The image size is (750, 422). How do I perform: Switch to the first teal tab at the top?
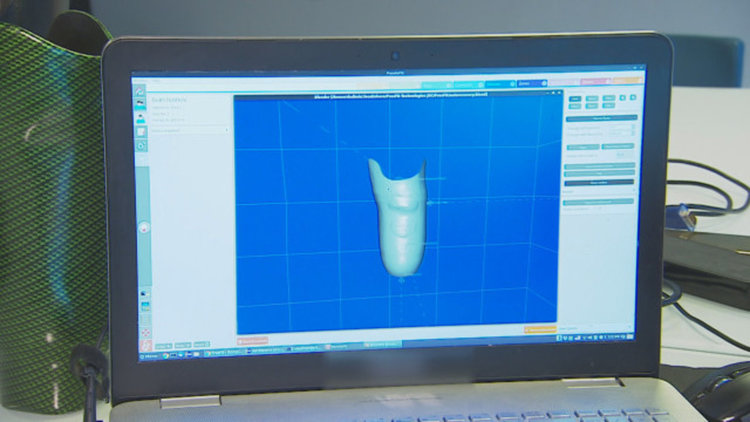(x=435, y=85)
